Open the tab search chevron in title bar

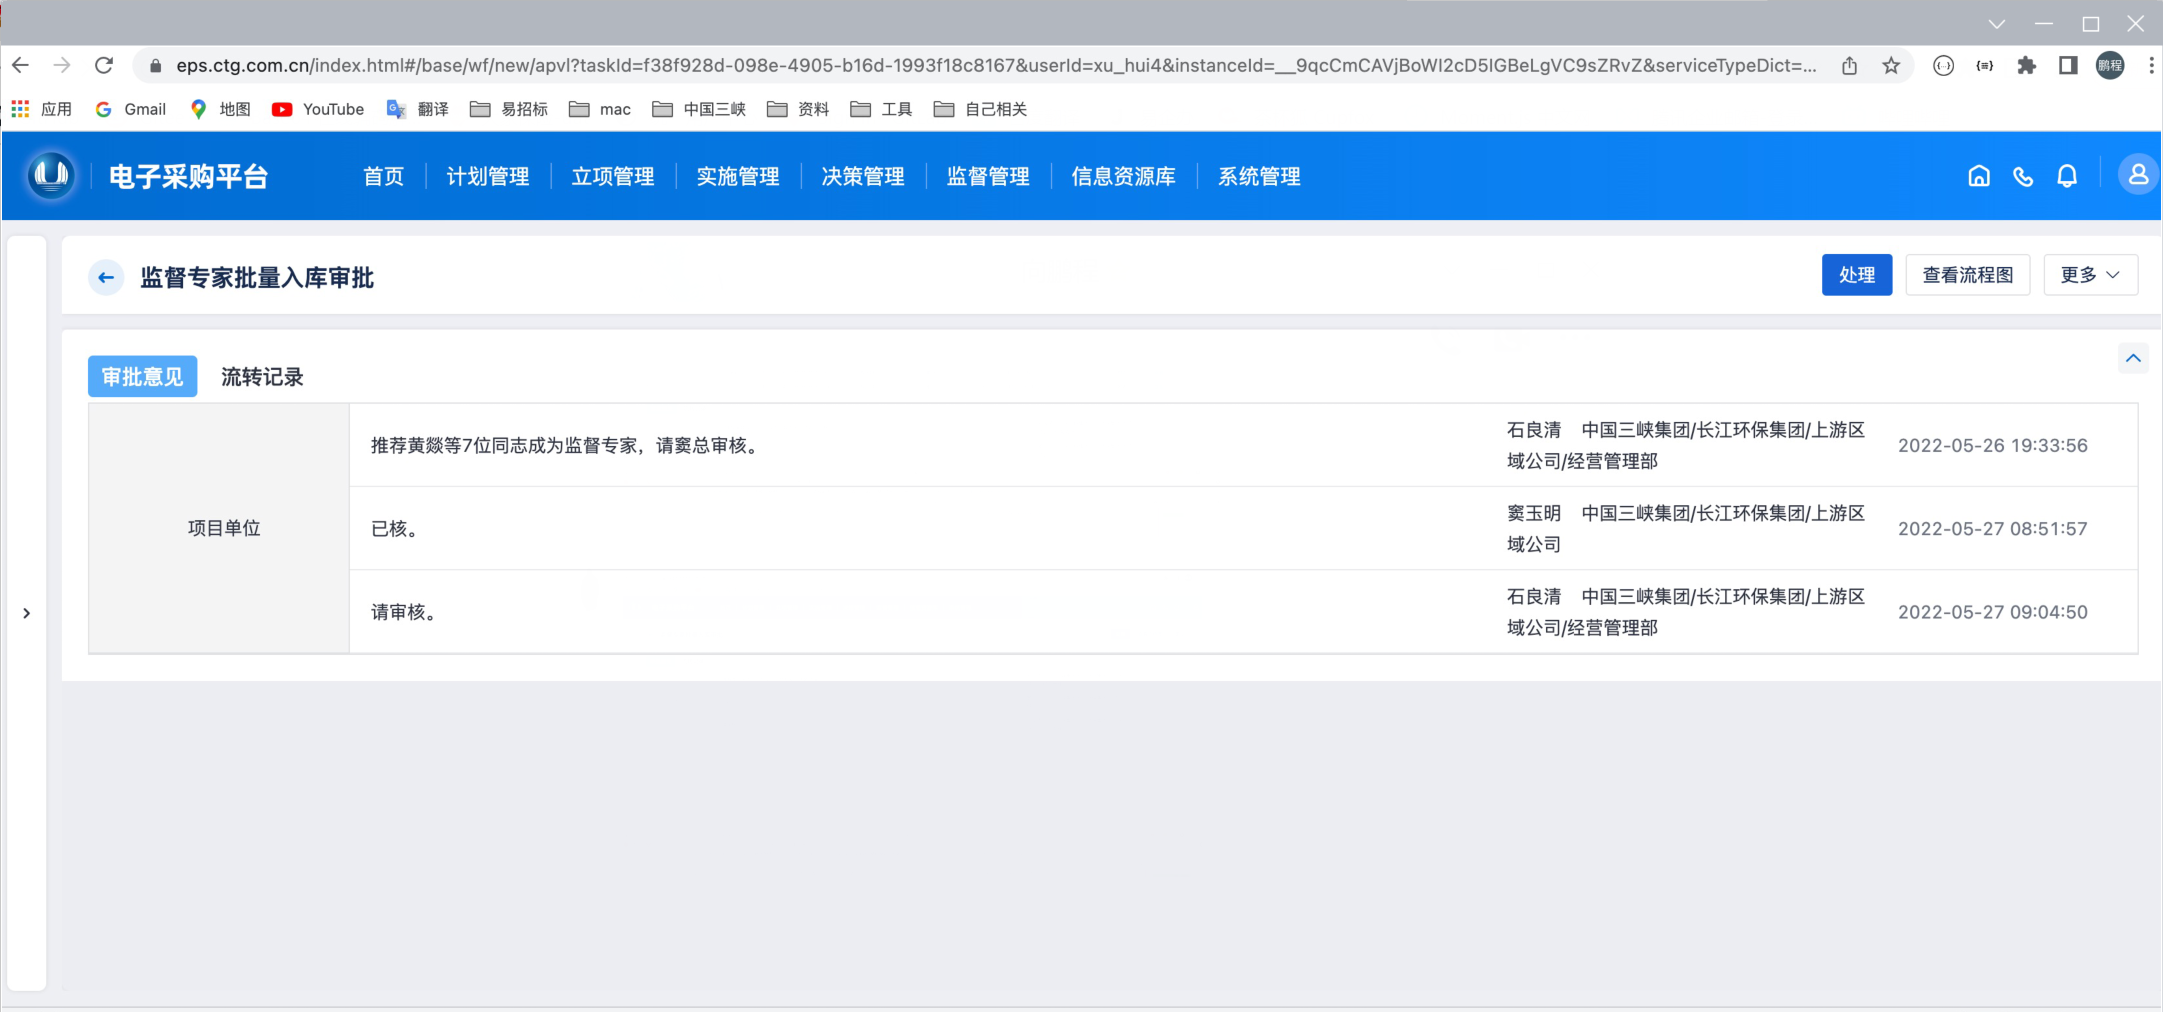point(1996,24)
